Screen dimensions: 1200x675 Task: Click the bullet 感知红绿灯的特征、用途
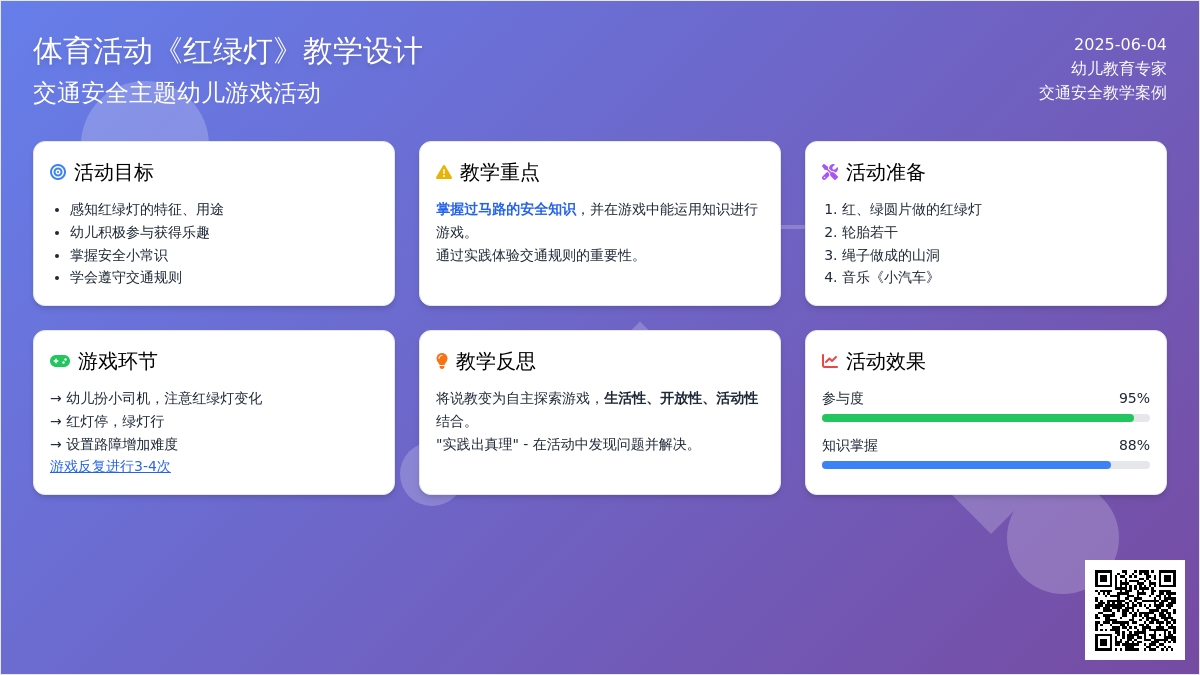(x=147, y=209)
